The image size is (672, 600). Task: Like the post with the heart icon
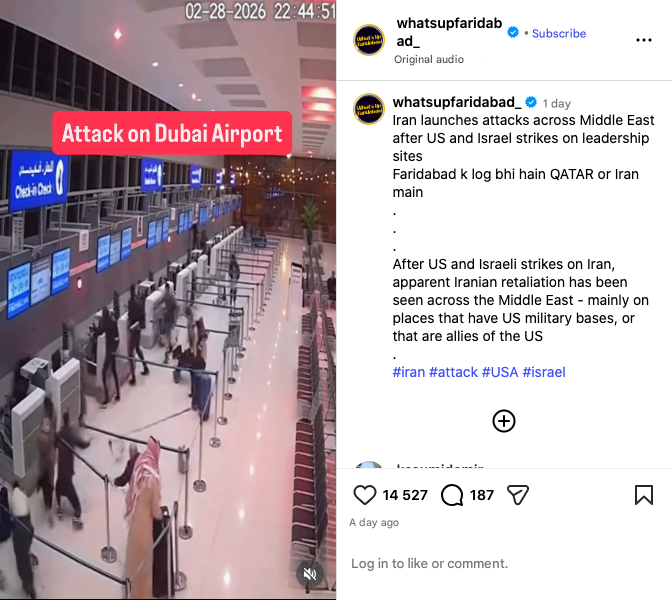[365, 495]
